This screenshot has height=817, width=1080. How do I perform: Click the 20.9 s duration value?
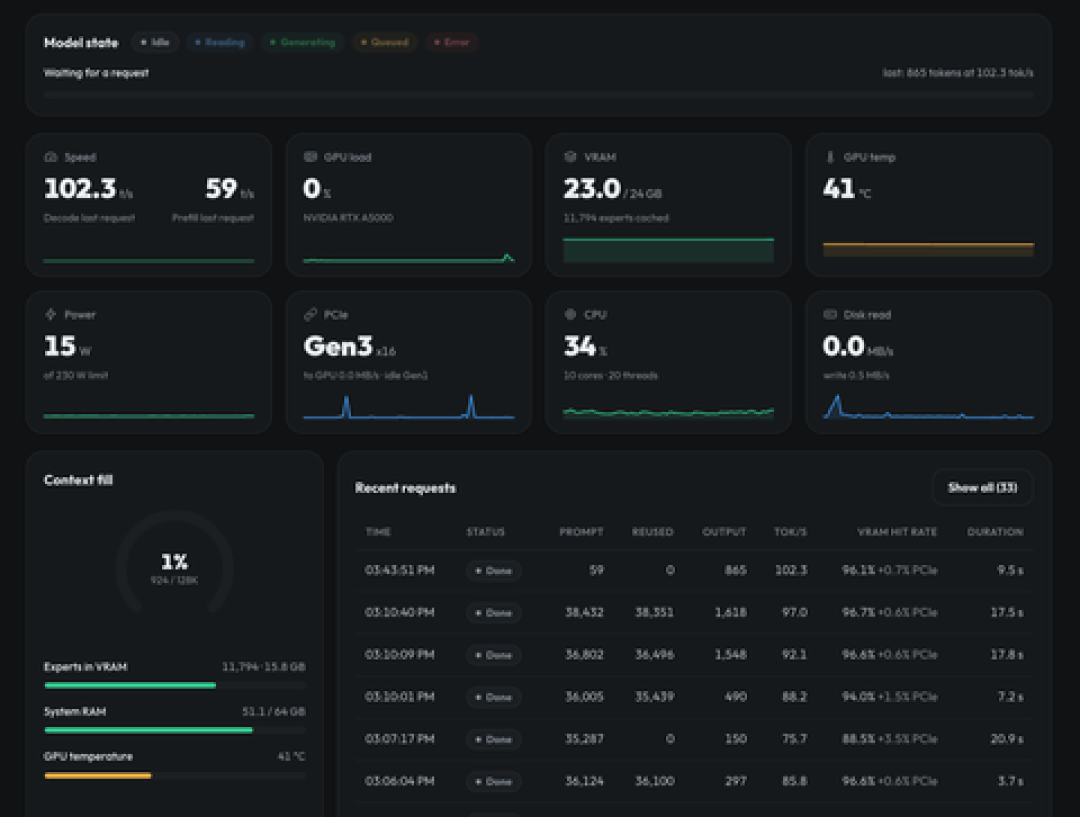[1007, 739]
